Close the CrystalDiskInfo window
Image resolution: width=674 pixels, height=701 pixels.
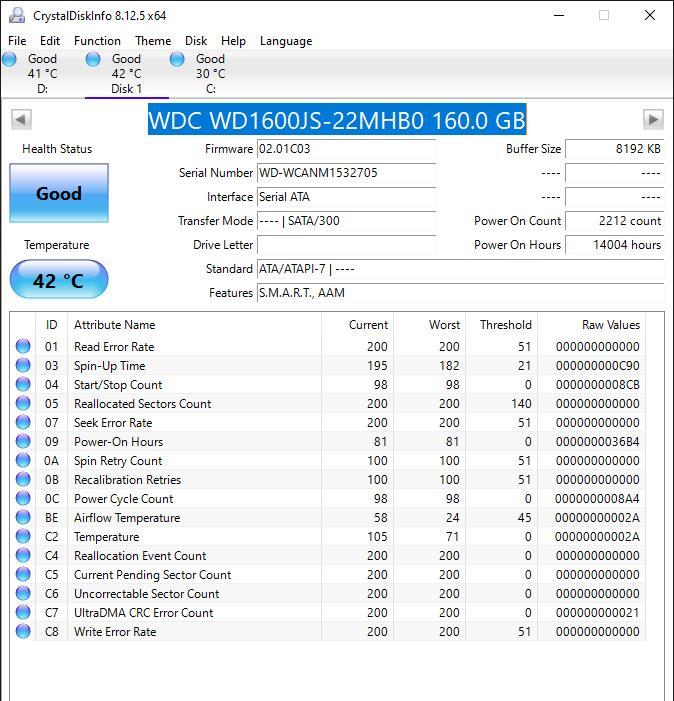tap(650, 15)
